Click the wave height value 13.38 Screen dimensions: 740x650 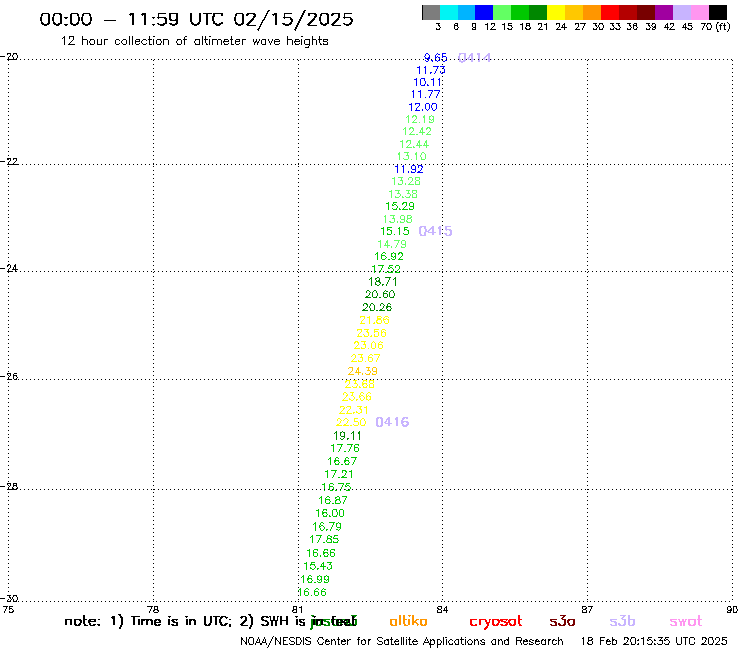click(403, 194)
